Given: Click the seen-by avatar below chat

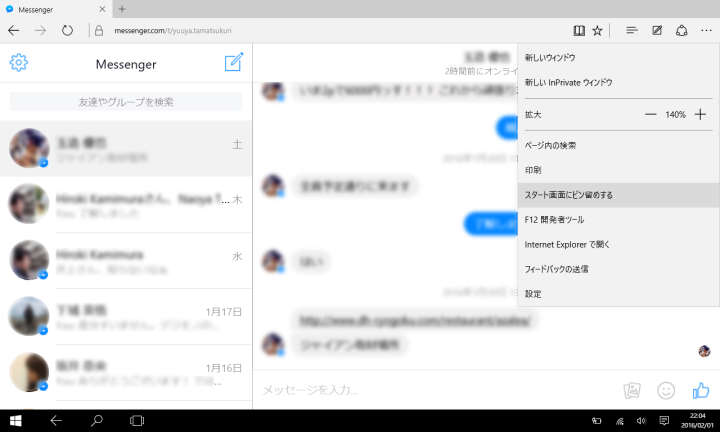Looking at the screenshot, I should pos(704,351).
